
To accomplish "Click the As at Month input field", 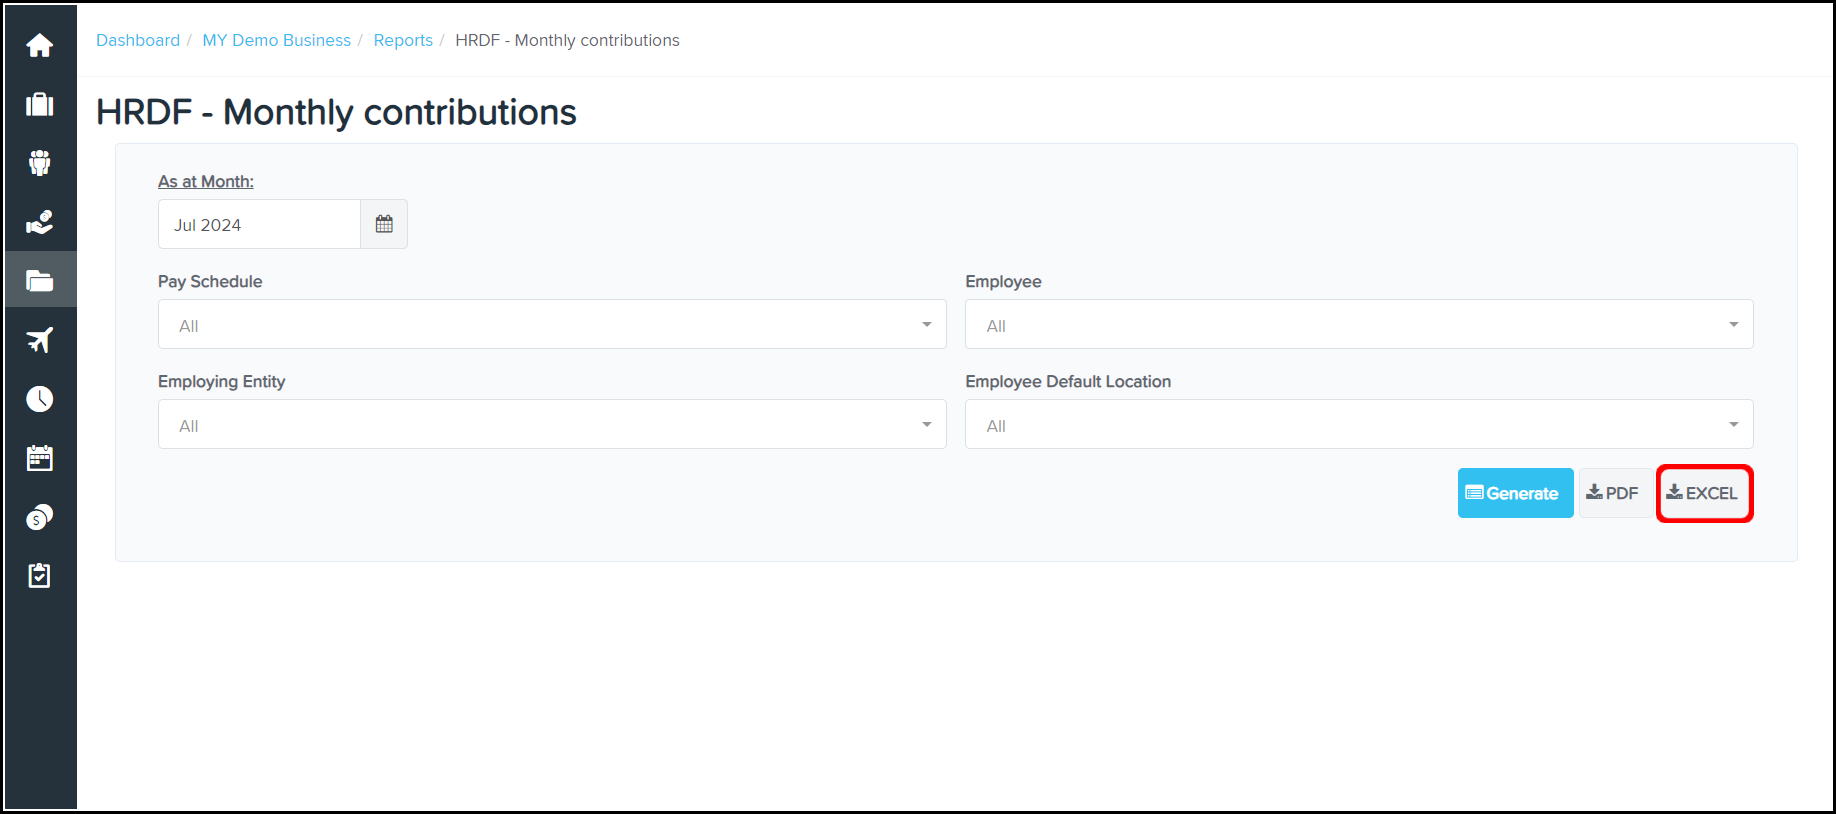I will click(x=259, y=225).
